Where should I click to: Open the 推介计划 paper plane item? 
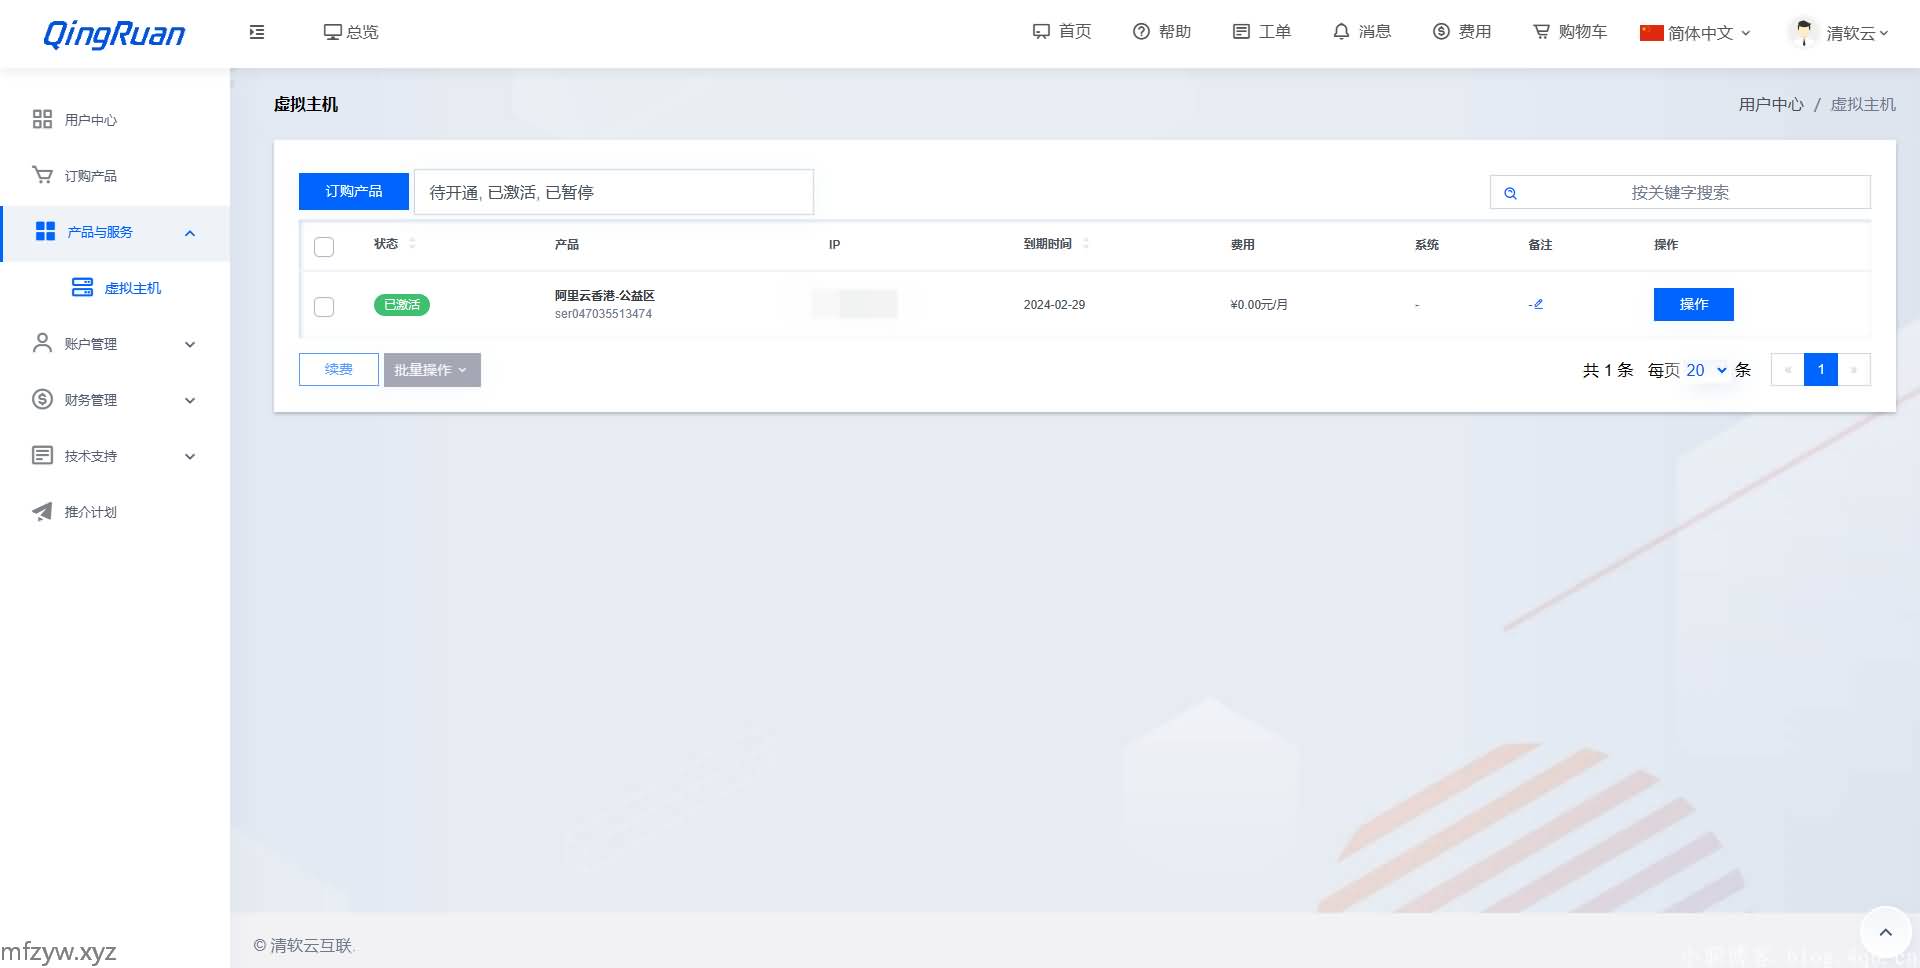click(x=90, y=512)
